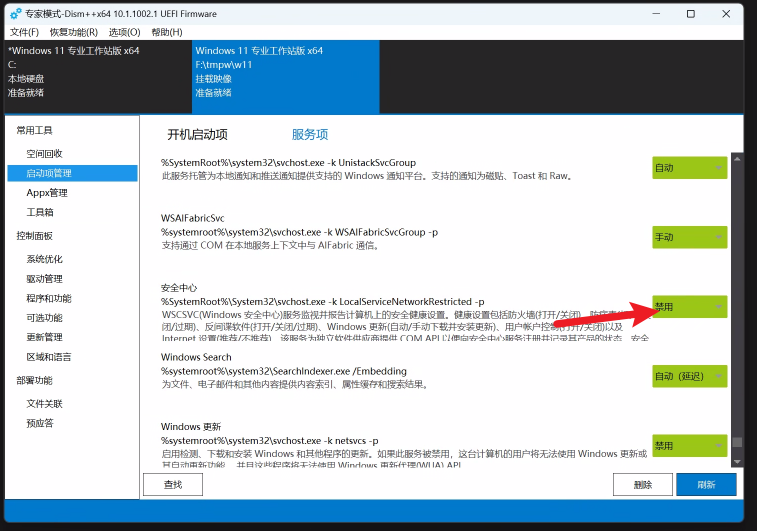Expand startup type dropdown for 安全中心

(x=689, y=306)
